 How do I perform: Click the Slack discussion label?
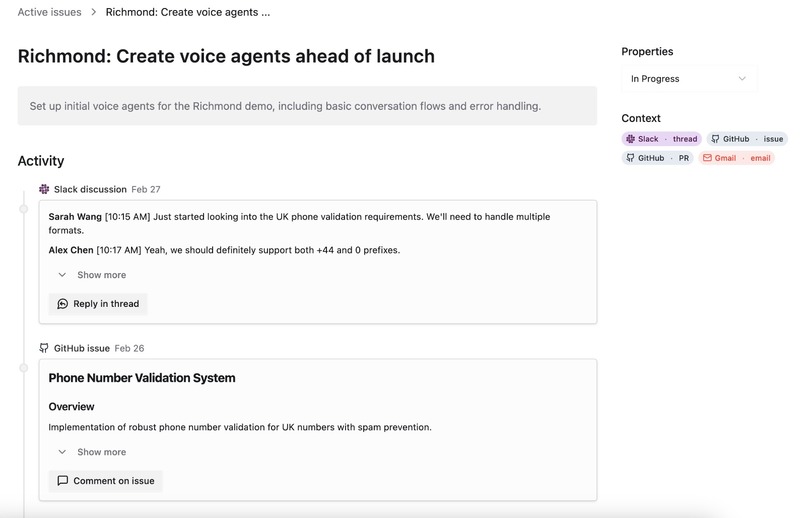pyautogui.click(x=90, y=189)
